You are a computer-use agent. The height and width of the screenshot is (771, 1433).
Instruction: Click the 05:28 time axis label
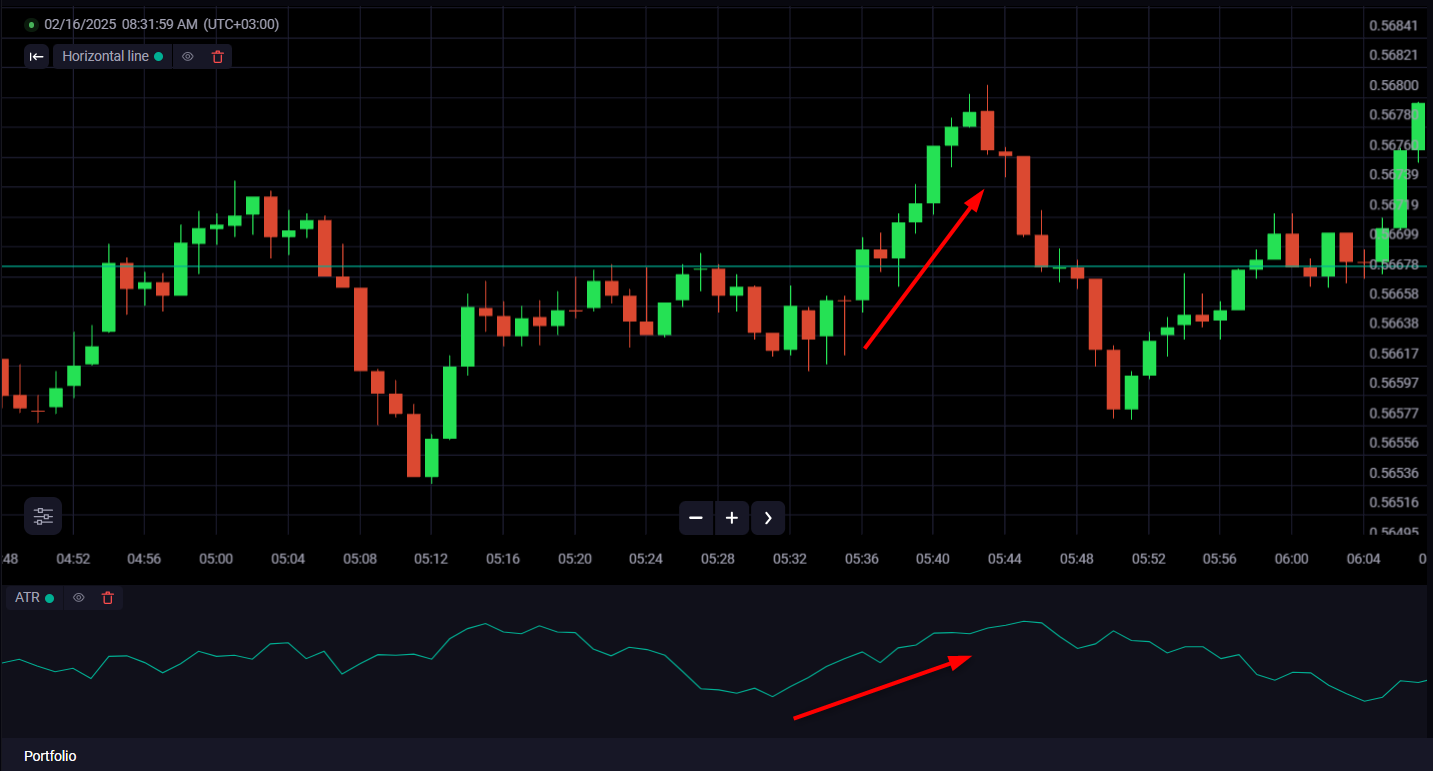coord(718,558)
